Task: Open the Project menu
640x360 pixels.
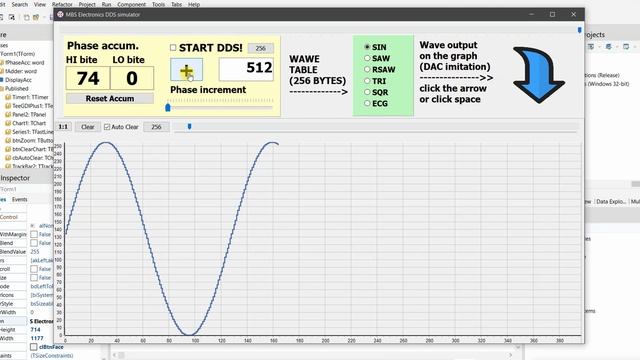Action: (87, 4)
